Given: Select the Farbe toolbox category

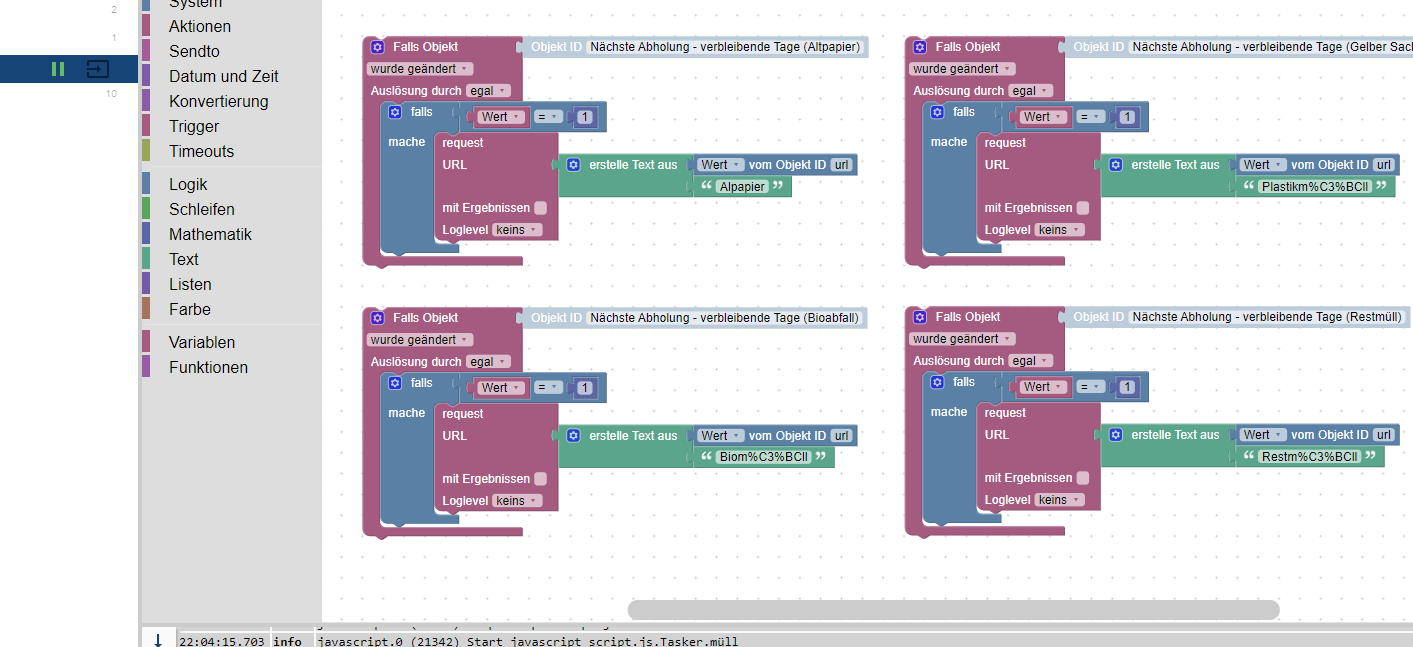Looking at the screenshot, I should [190, 310].
